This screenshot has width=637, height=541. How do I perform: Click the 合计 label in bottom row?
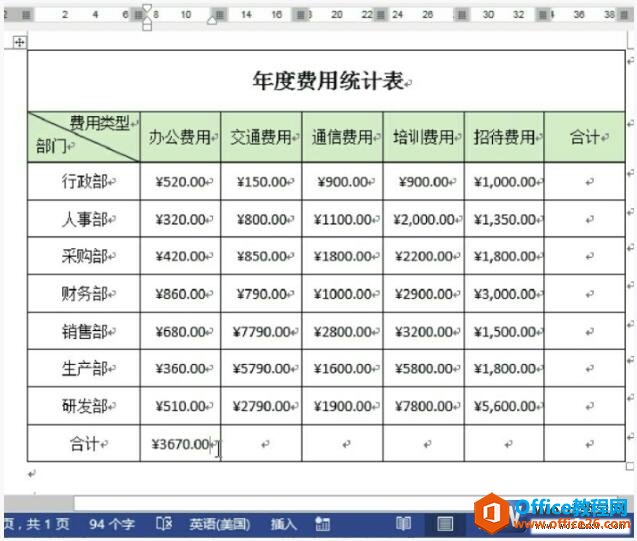coord(84,444)
